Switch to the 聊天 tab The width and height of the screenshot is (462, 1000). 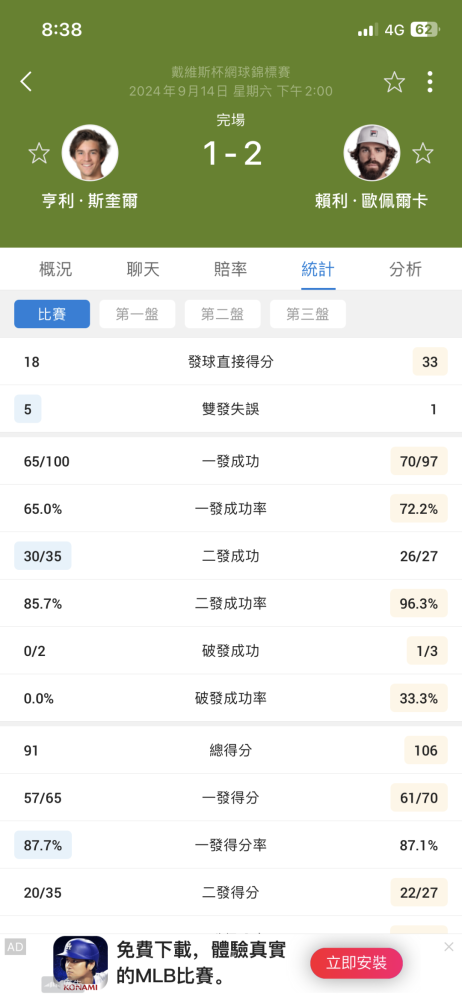click(143, 269)
